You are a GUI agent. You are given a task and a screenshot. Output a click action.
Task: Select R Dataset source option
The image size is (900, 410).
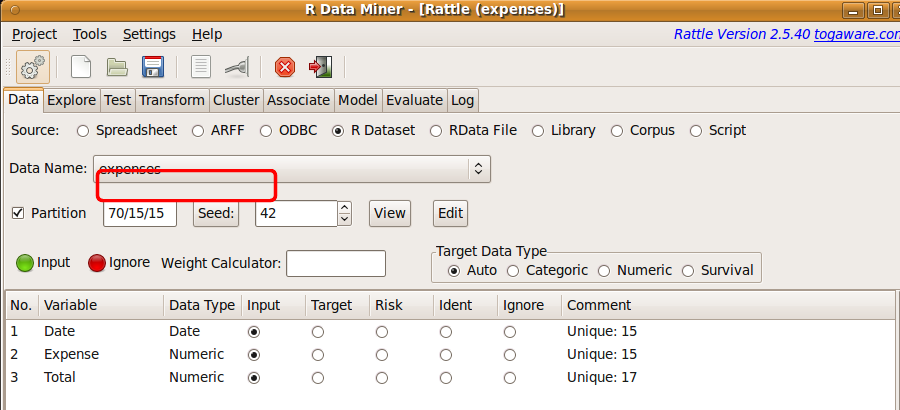(x=338, y=131)
